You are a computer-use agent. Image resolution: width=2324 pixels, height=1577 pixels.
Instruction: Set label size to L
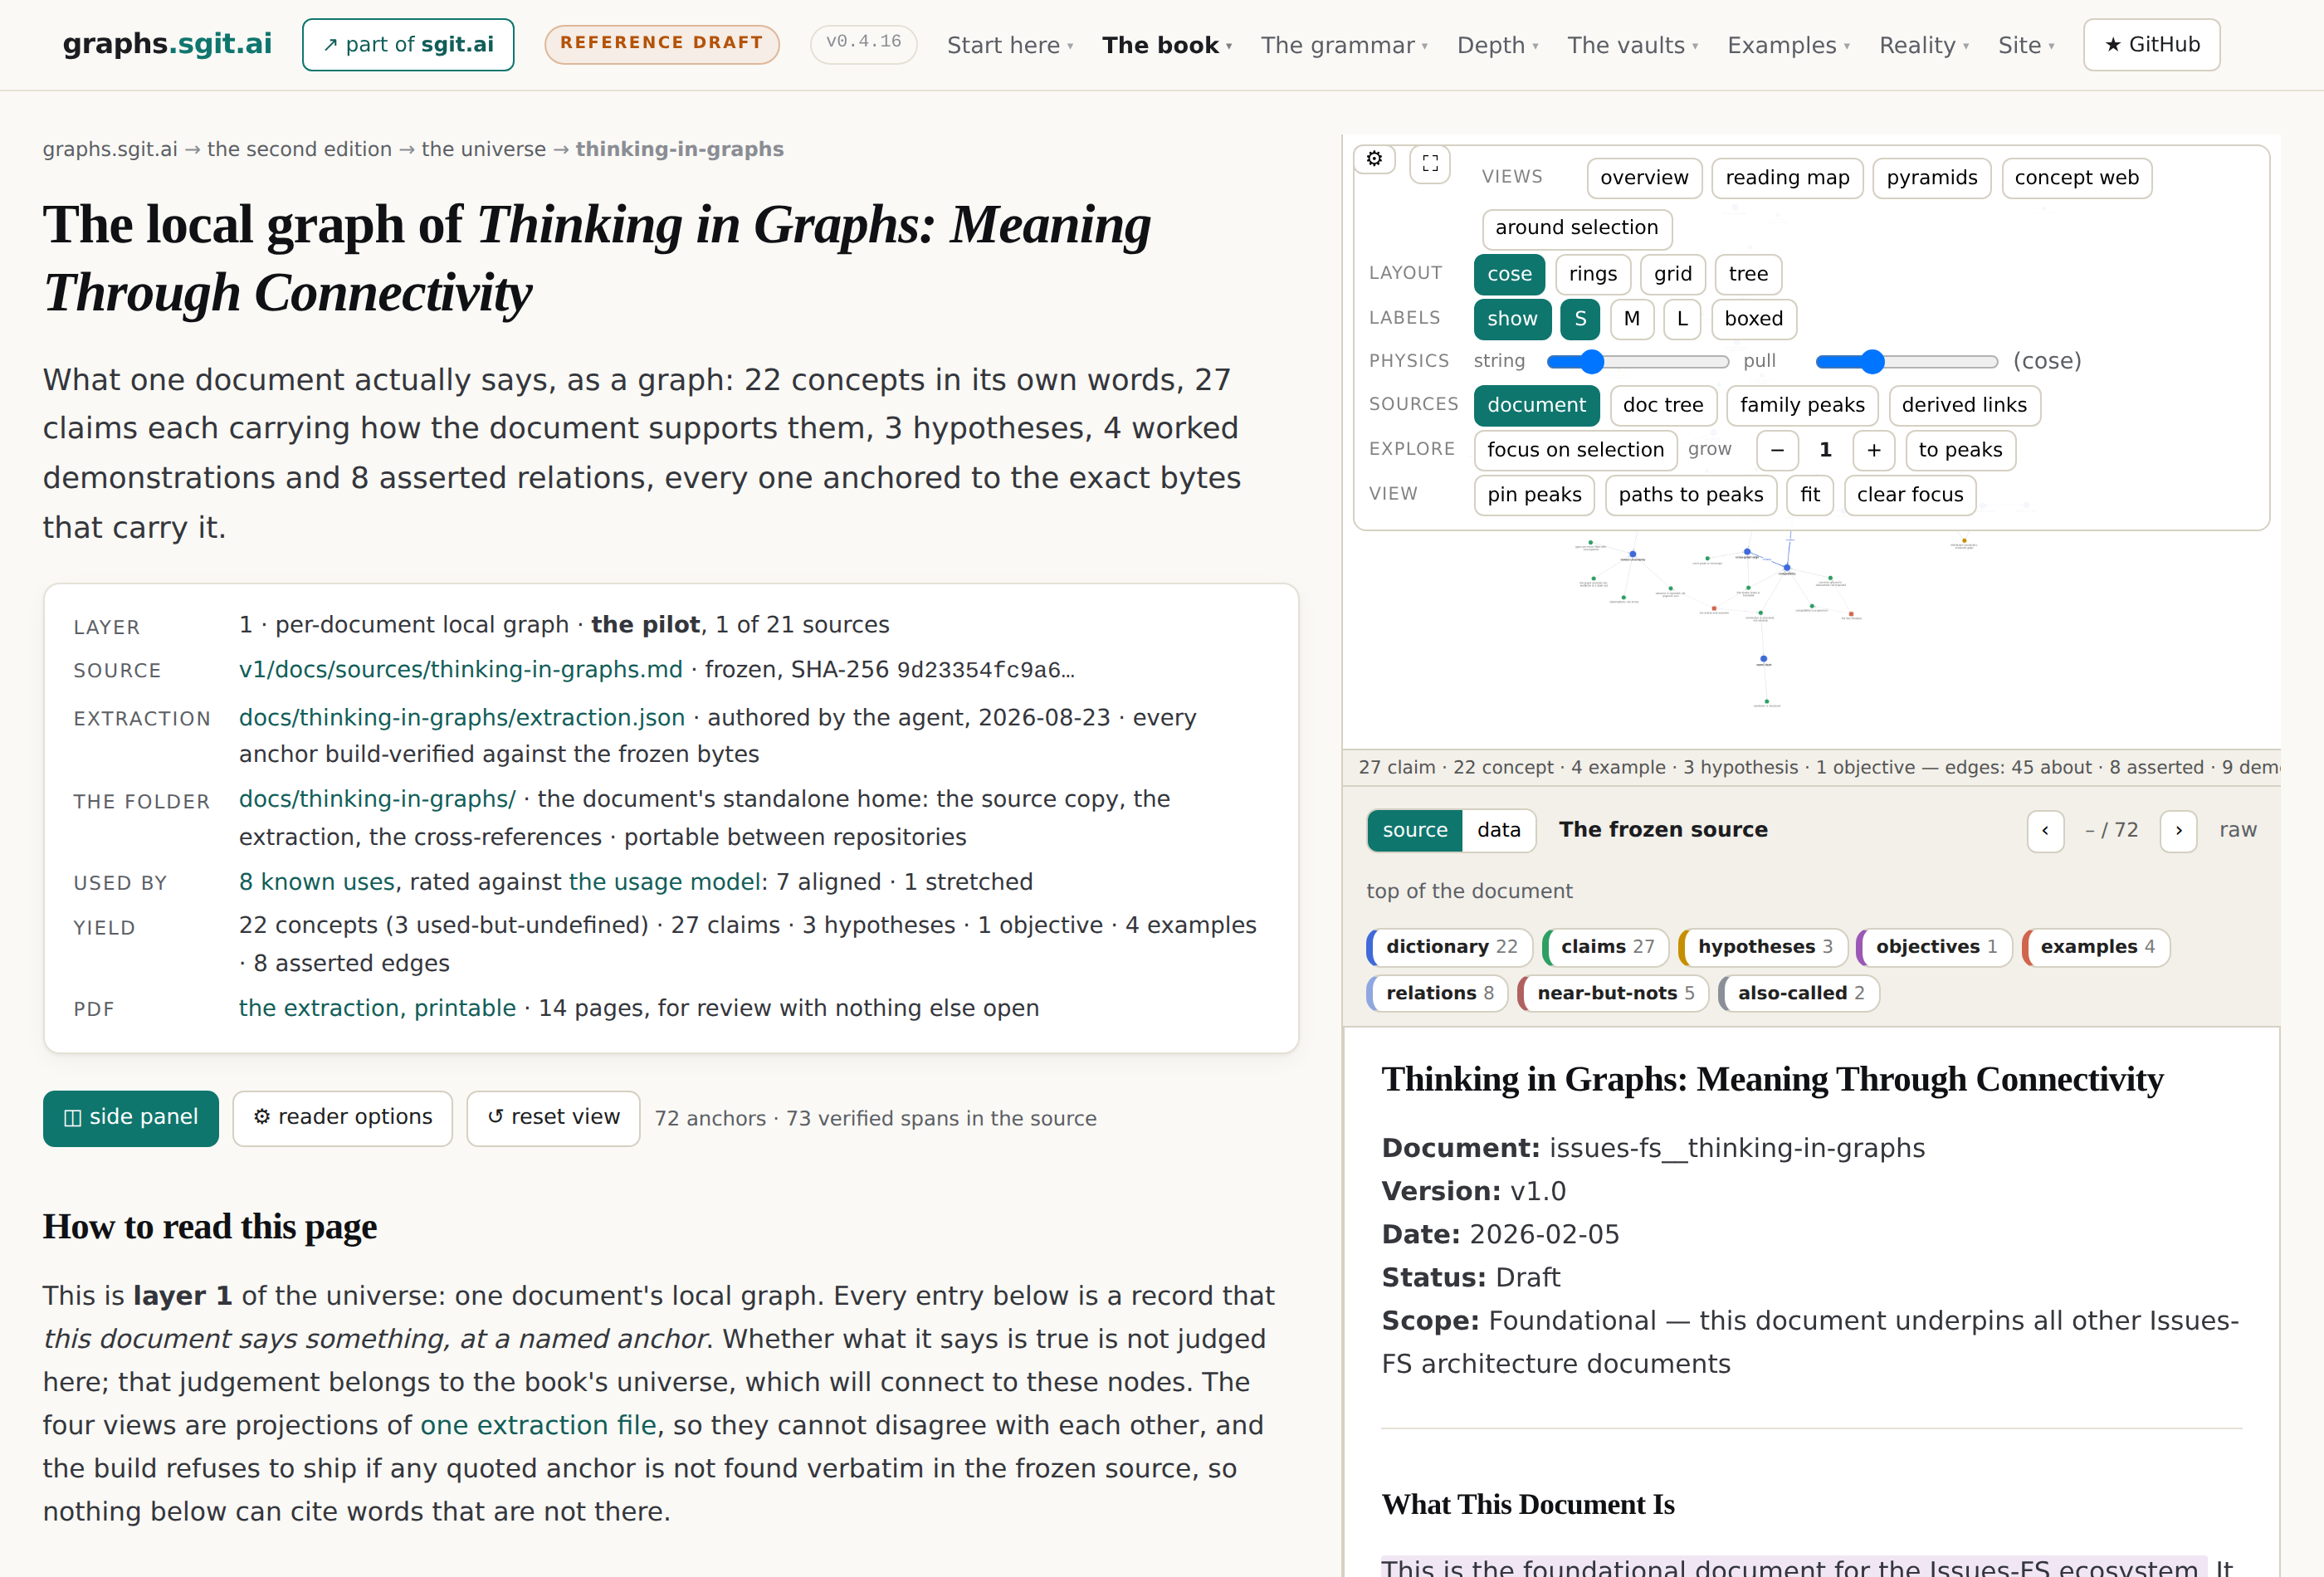pos(1682,319)
